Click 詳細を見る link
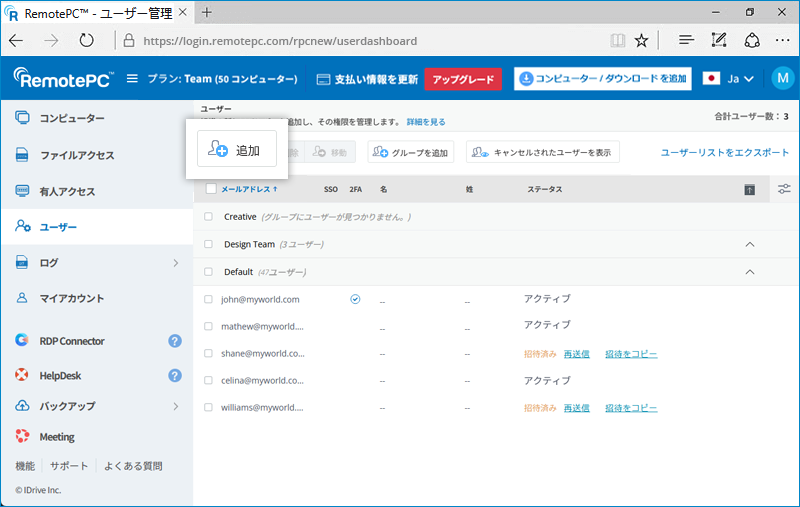800x507 pixels. click(426, 122)
